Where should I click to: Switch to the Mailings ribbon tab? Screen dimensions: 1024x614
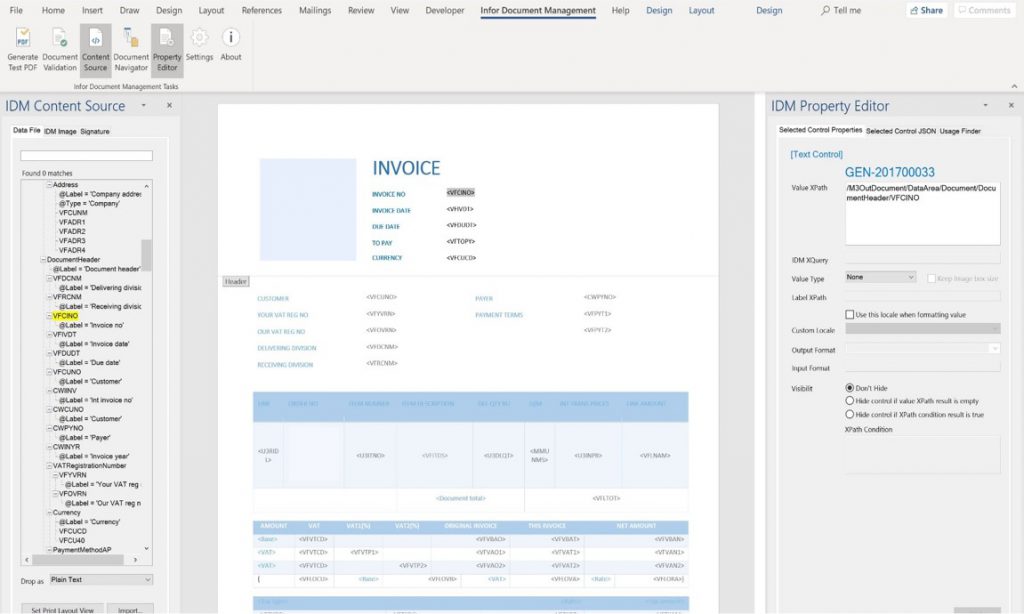[x=315, y=10]
